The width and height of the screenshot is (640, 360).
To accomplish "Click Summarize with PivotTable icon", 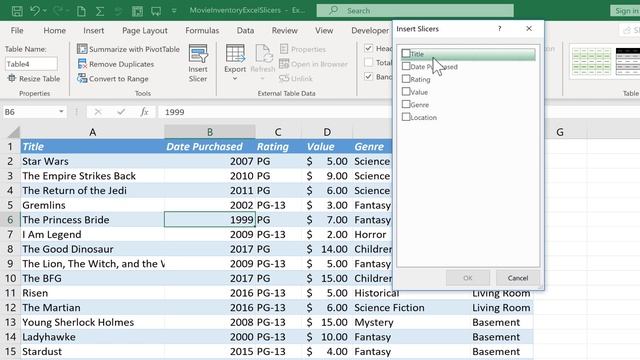I will coord(82,49).
